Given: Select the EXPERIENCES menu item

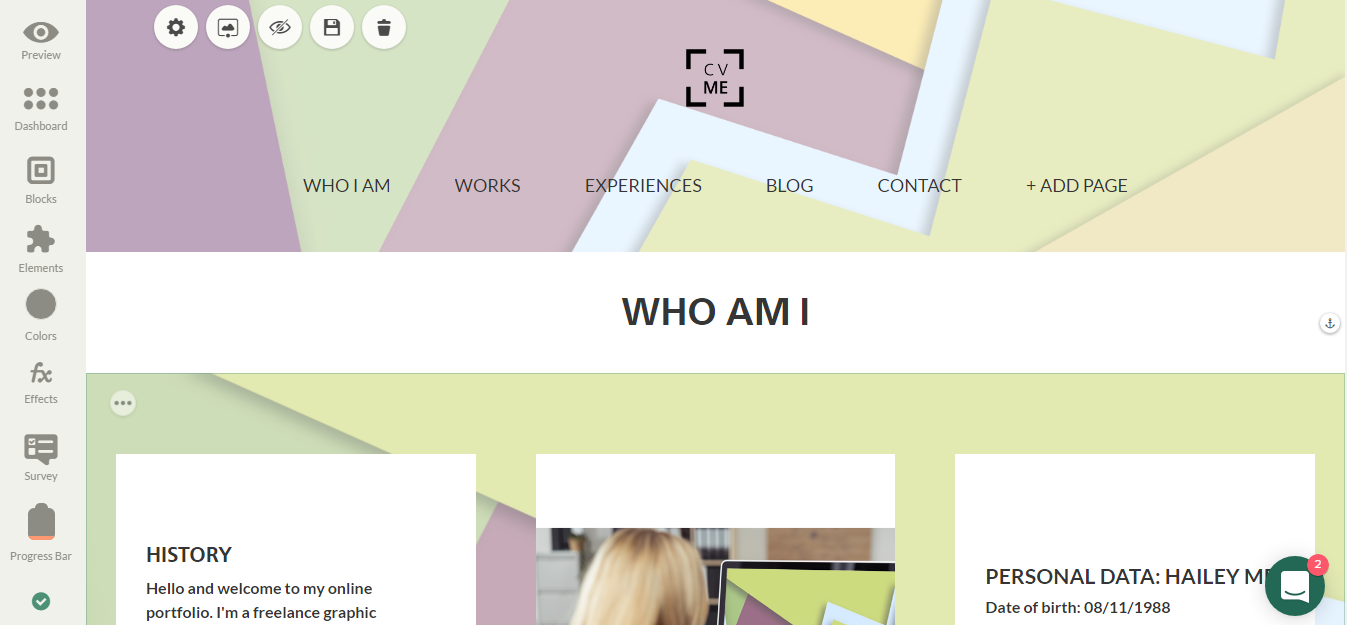Looking at the screenshot, I should coord(643,186).
